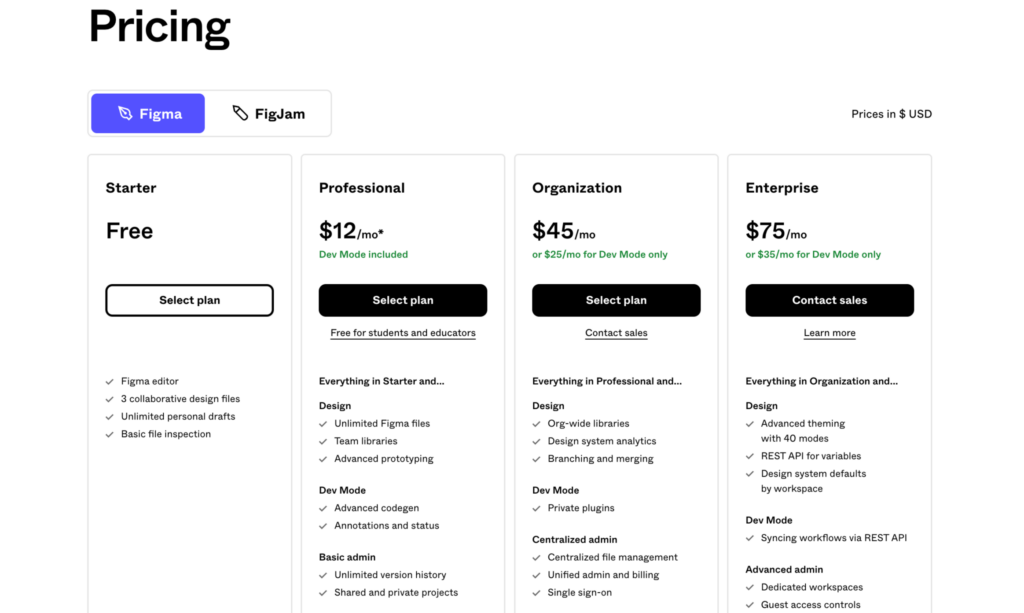Click checkmark next to Advanced theming
1024x613 pixels.
tap(750, 424)
